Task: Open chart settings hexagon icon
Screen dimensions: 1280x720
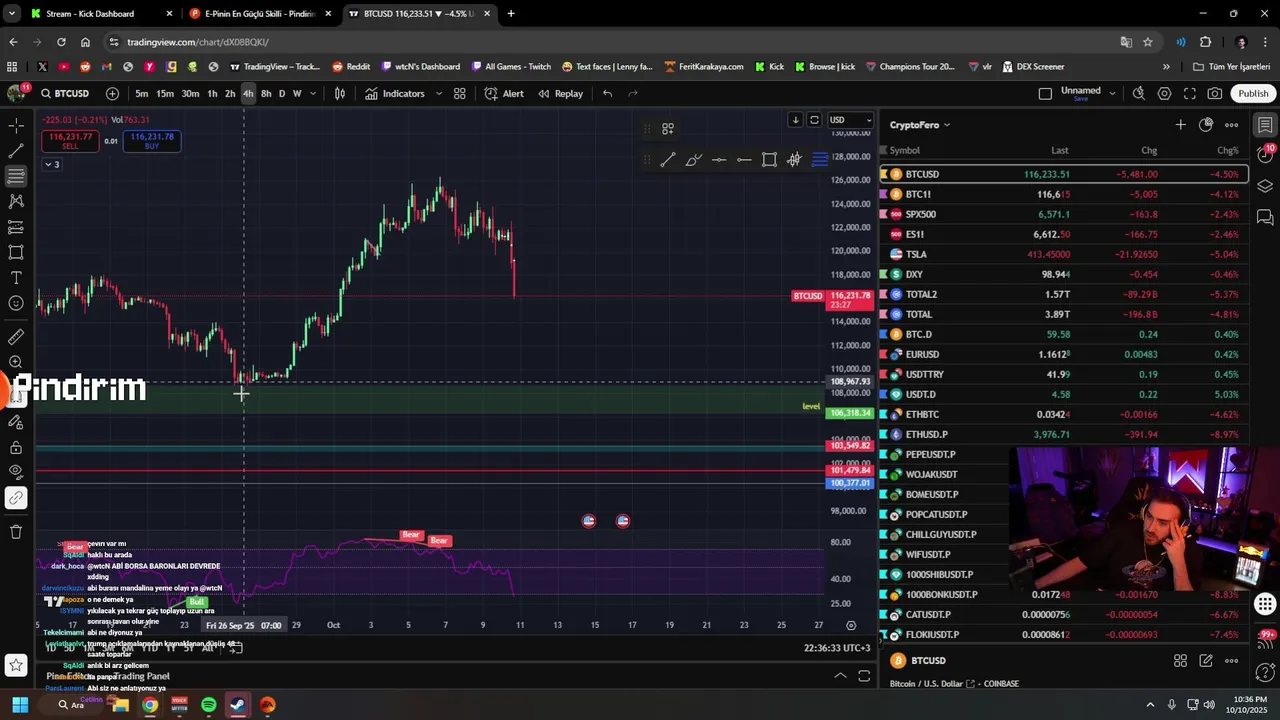Action: tap(1164, 93)
